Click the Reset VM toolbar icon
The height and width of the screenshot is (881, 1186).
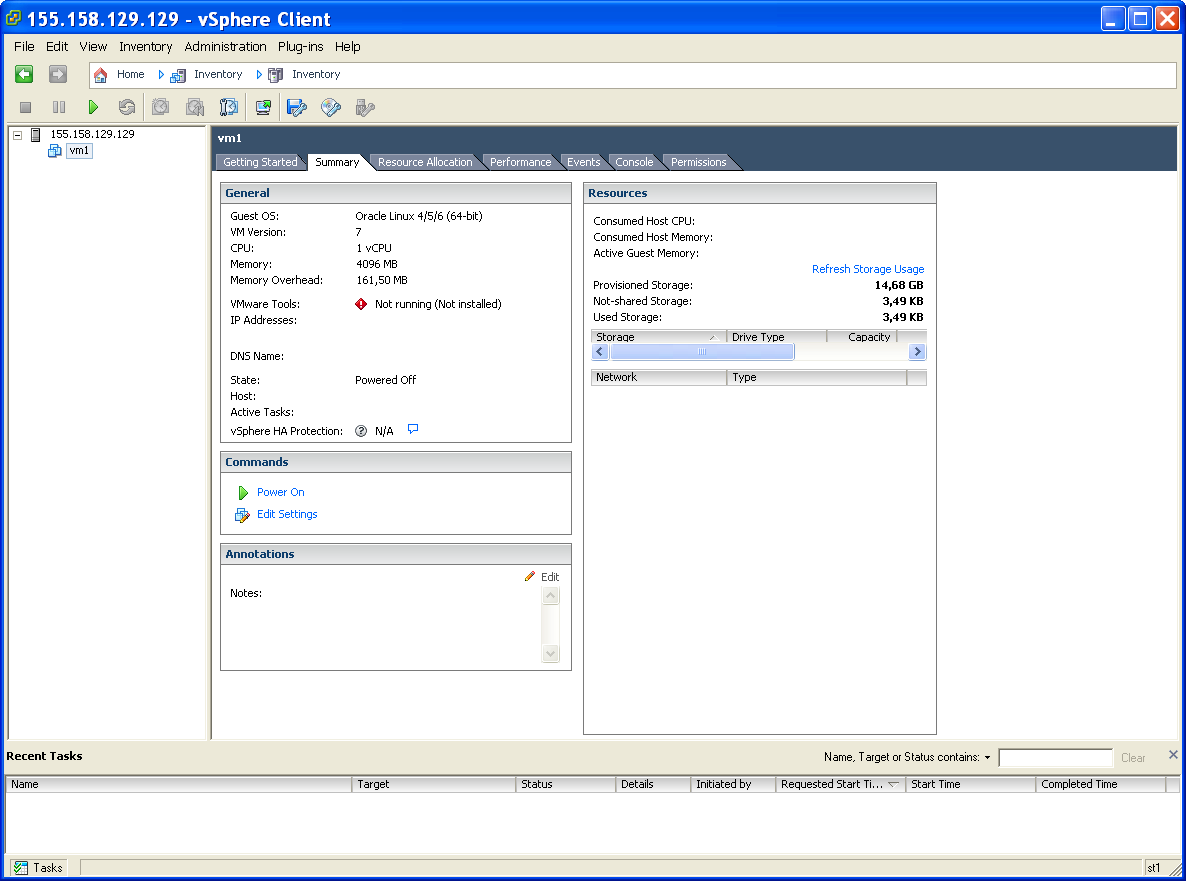tap(126, 107)
